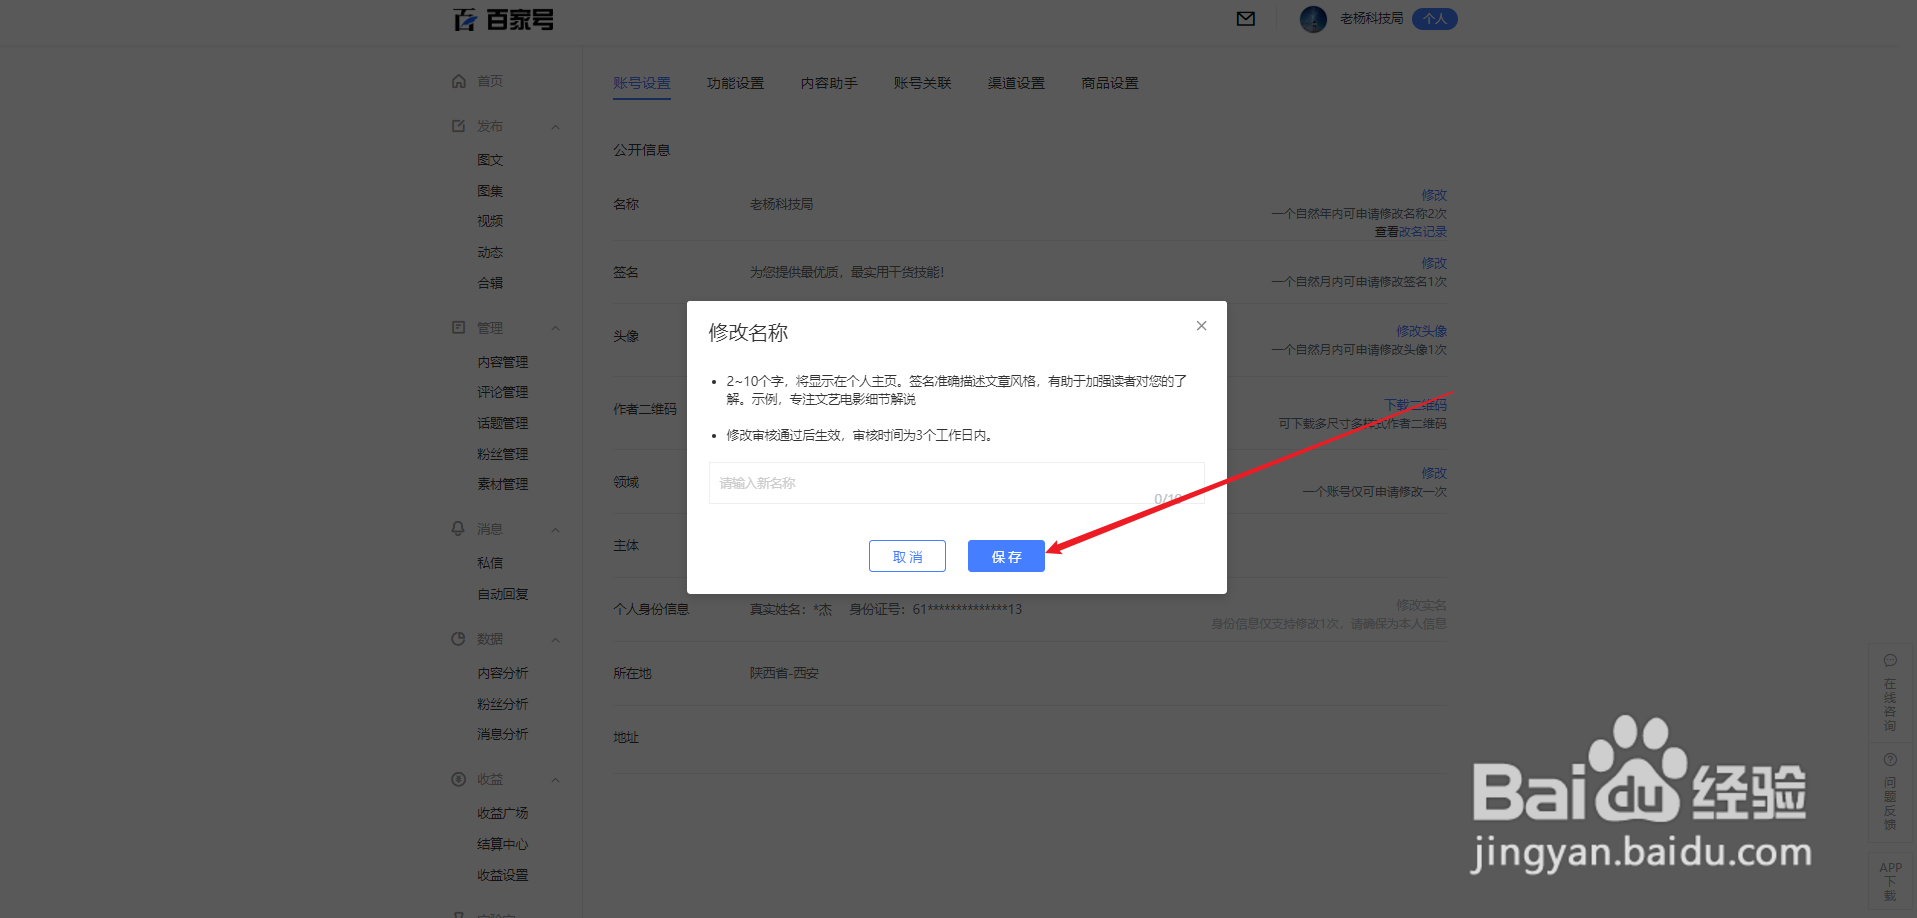Screen dimensions: 1917x918
Task: Open 收益设置 in the sidebar
Action: pyautogui.click(x=503, y=875)
